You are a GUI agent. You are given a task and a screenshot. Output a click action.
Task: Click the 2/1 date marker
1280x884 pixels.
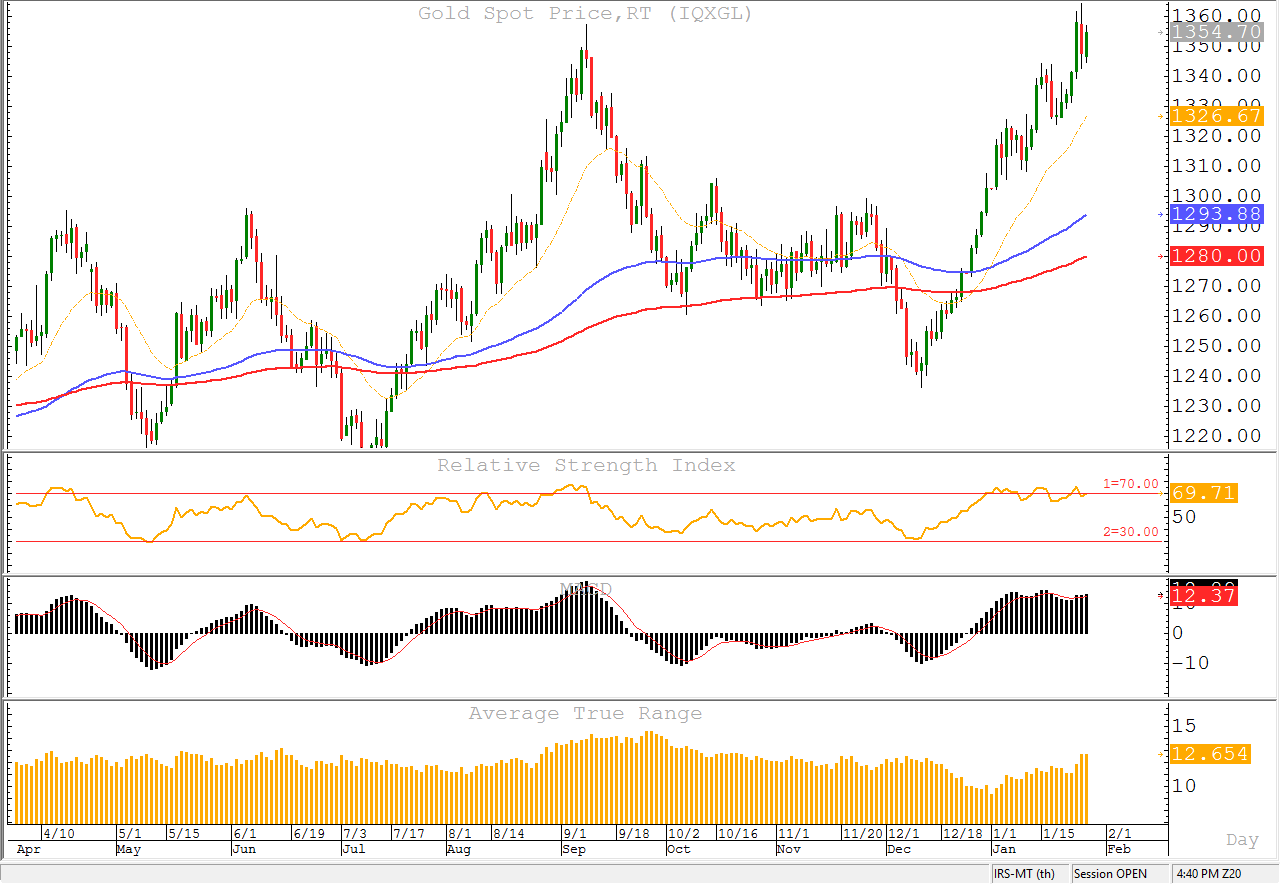1120,833
